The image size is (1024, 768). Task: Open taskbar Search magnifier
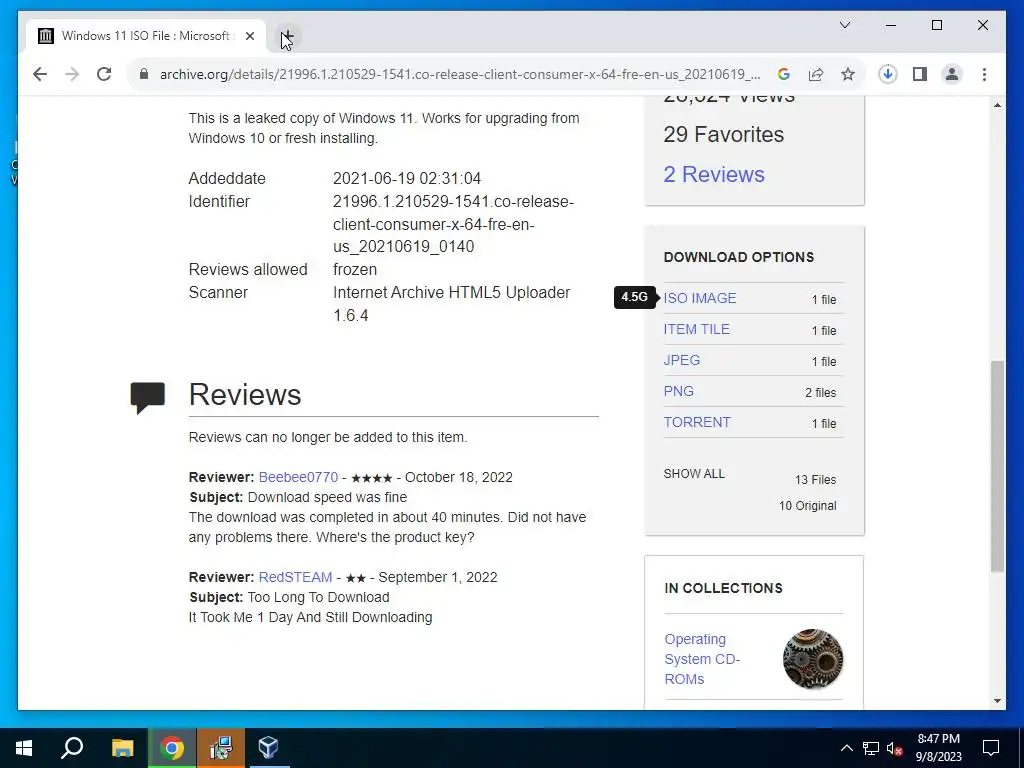[72, 748]
